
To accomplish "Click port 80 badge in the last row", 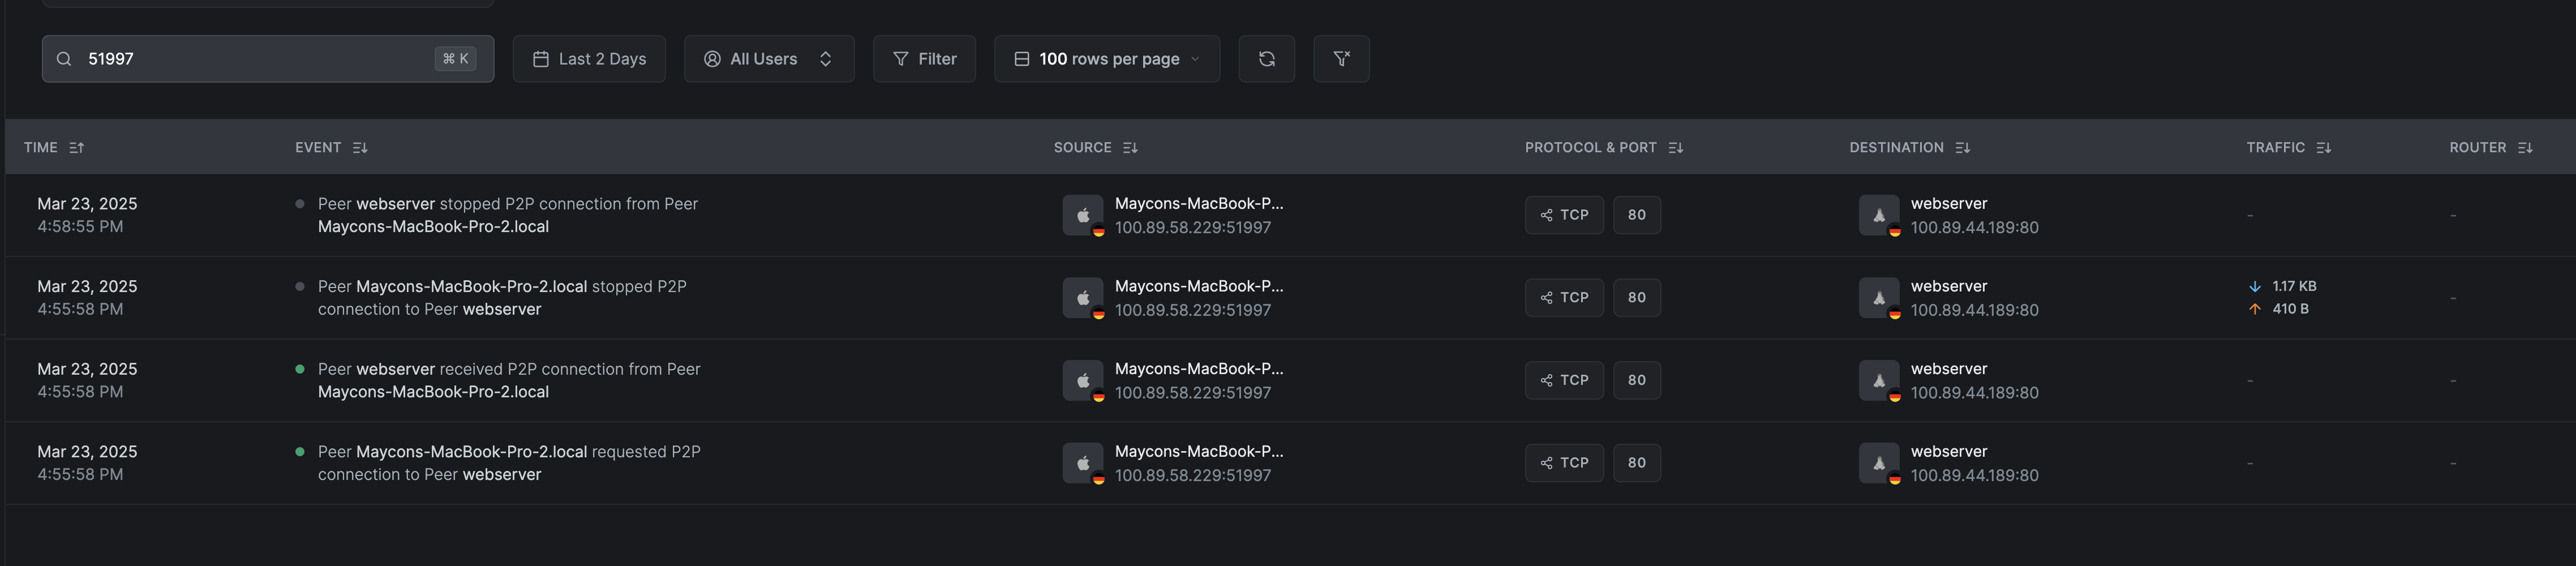I will tap(1637, 463).
